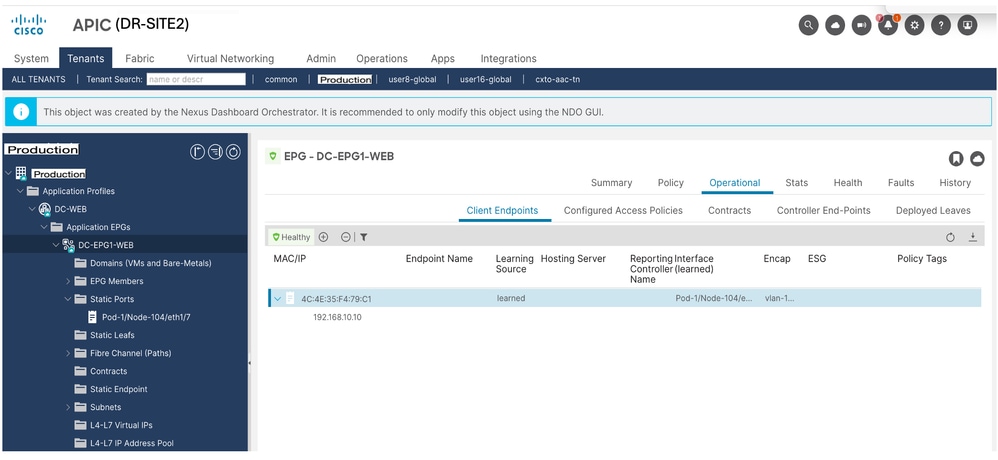Viewport: 998px width, 460px height.
Task: Select Pod-1/Node-104/eth1/7 static port
Action: [146, 317]
